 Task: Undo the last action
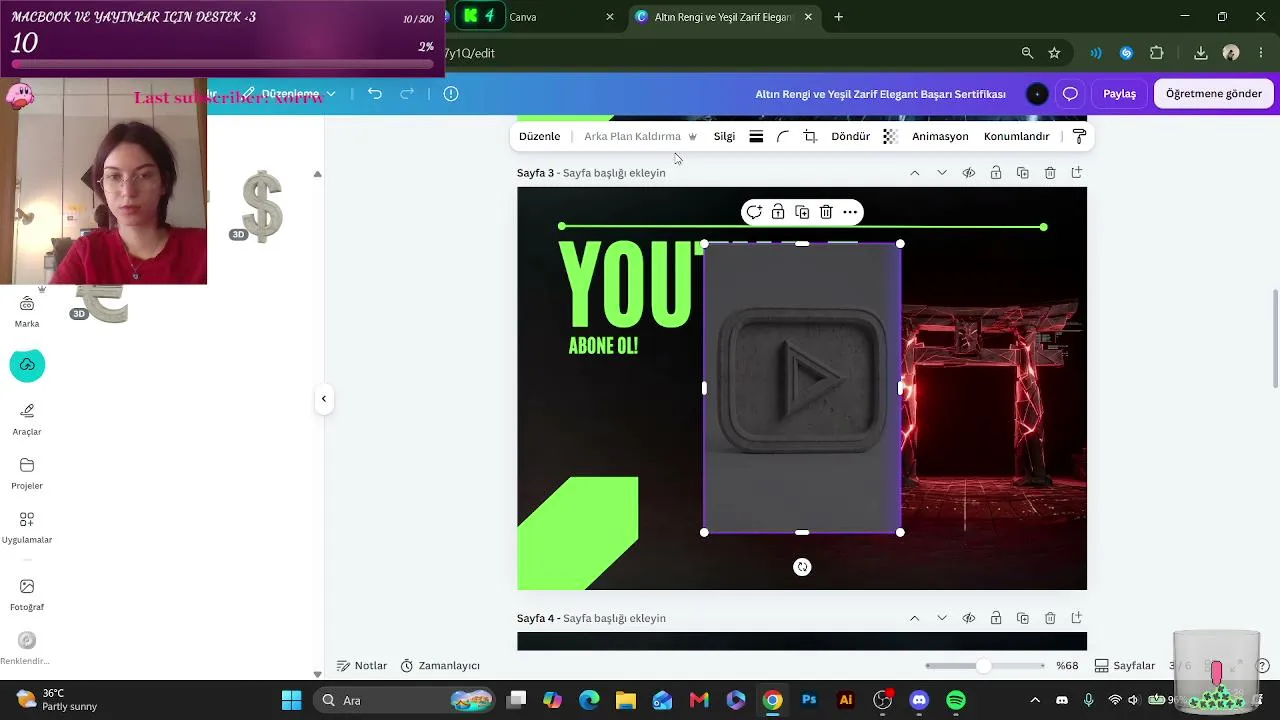[375, 93]
